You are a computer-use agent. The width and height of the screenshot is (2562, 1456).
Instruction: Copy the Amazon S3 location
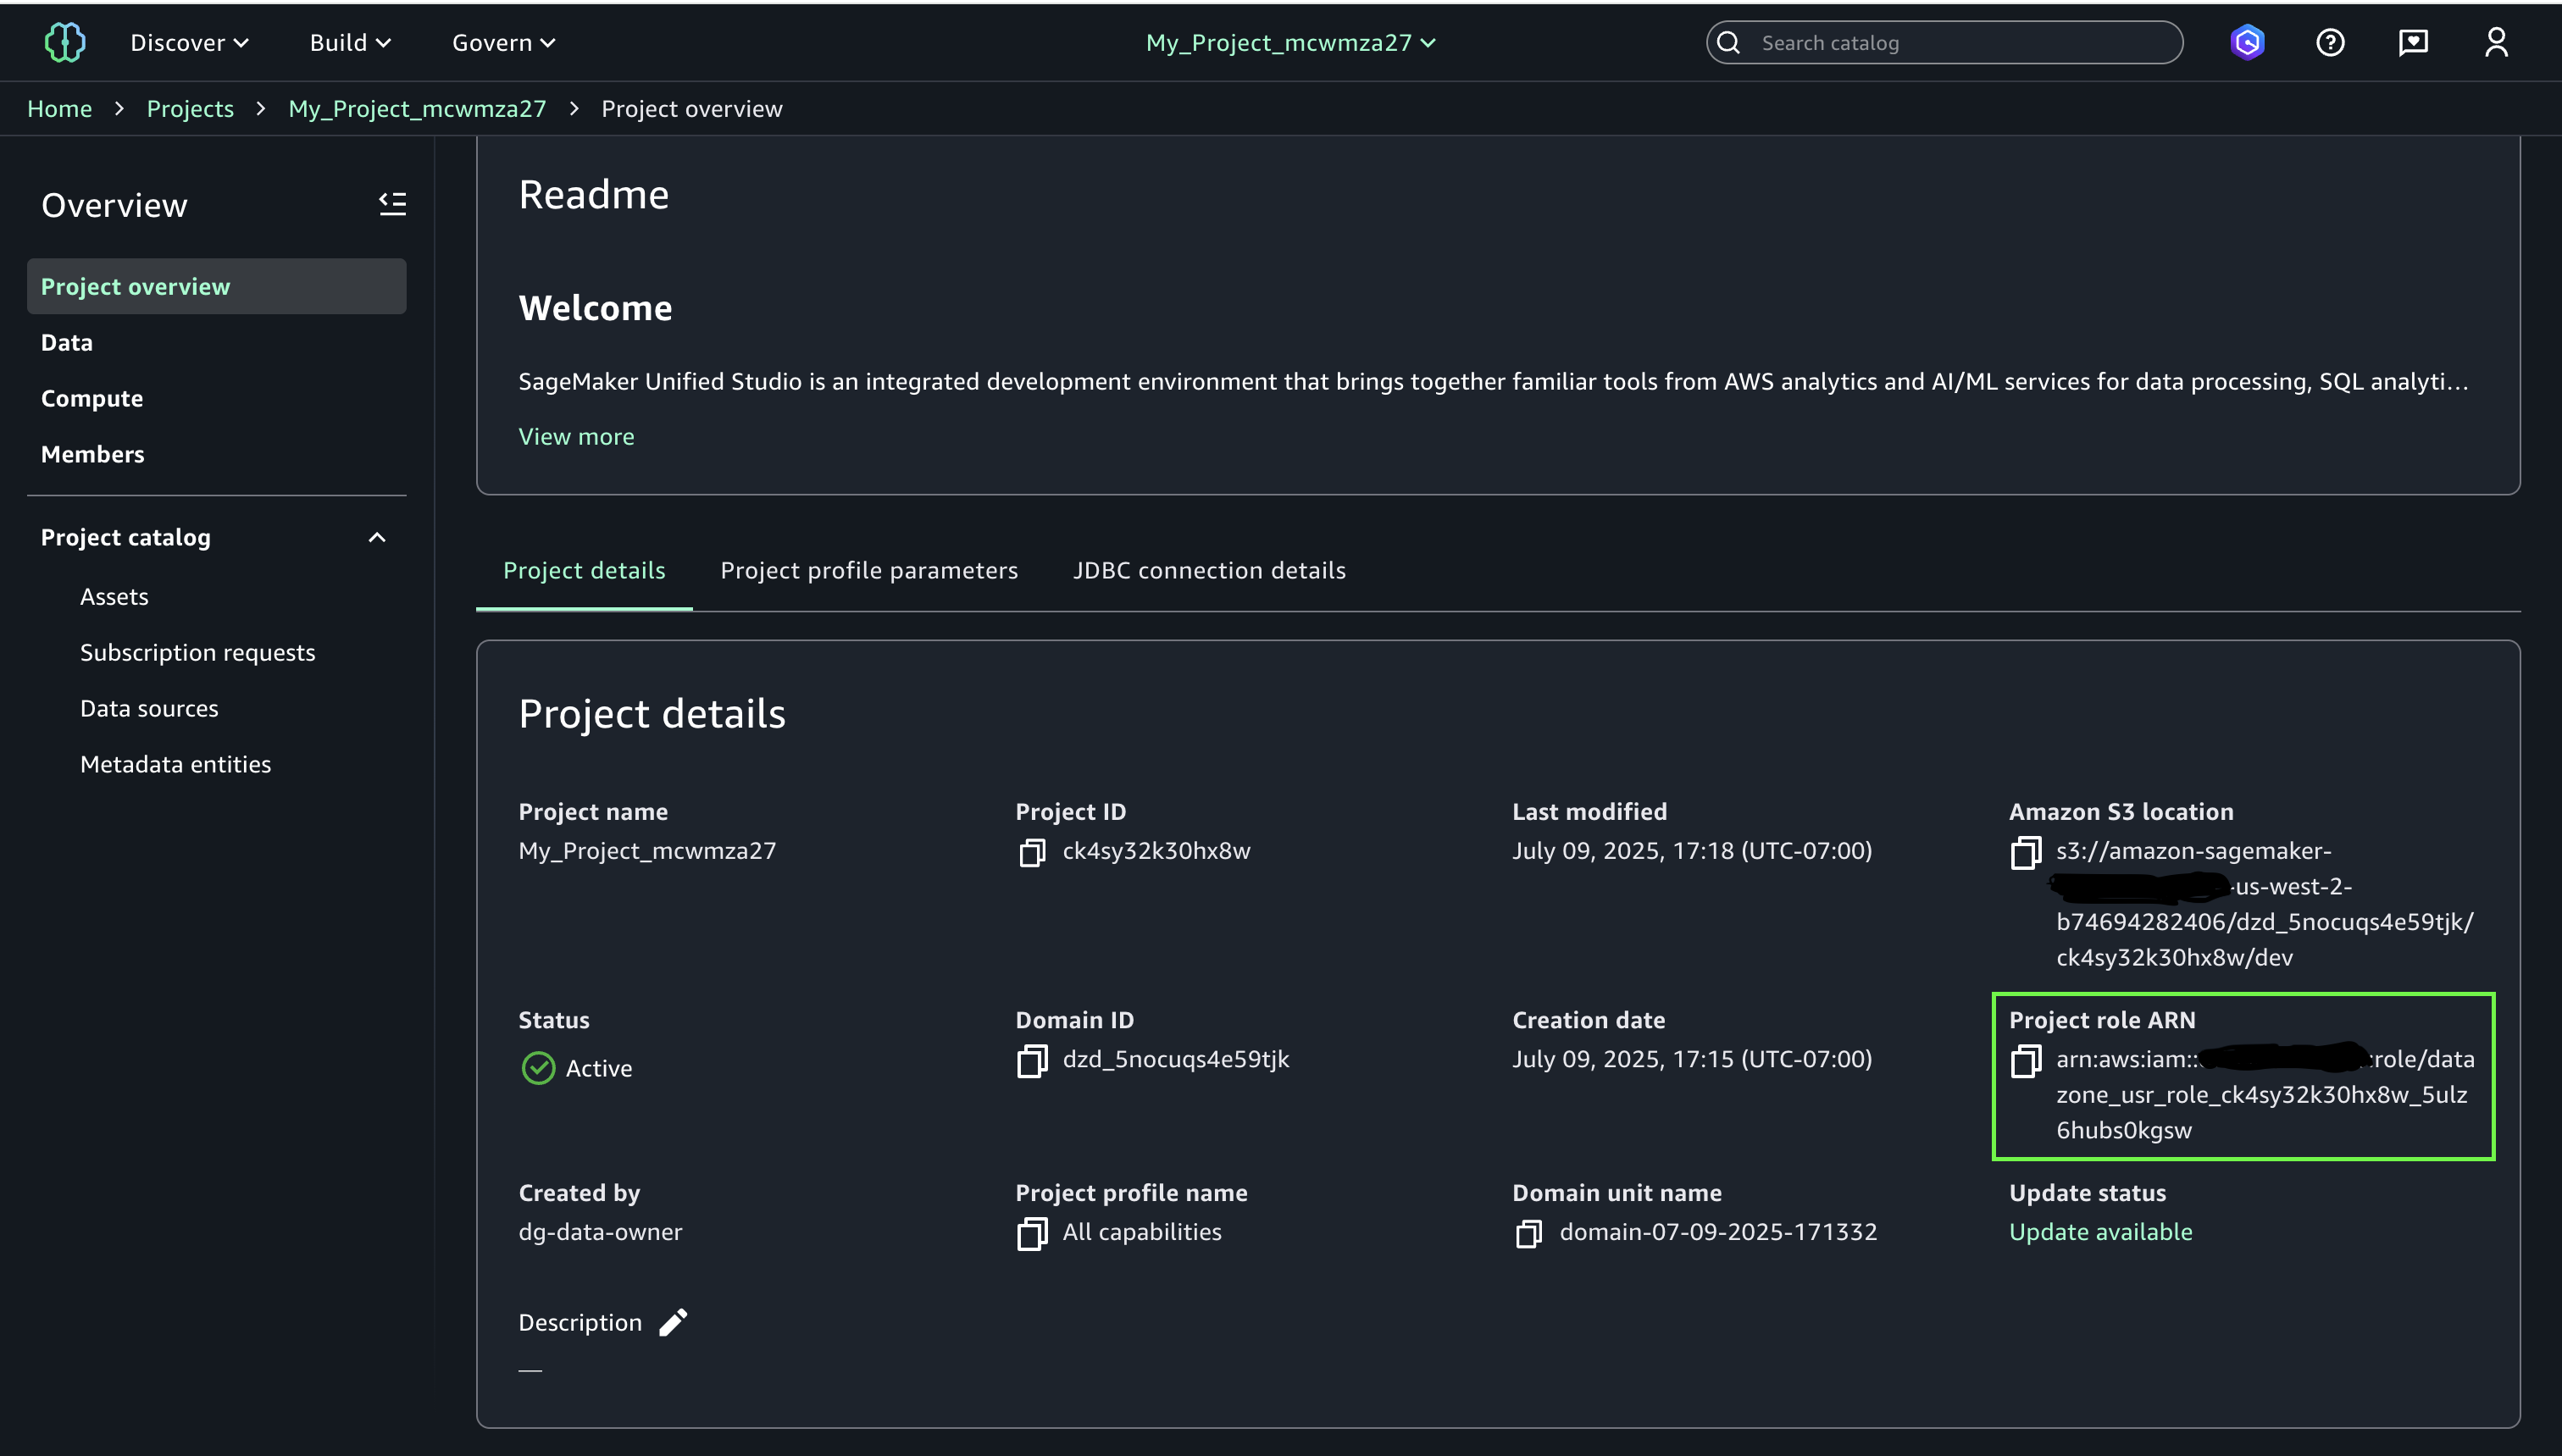click(x=2025, y=852)
